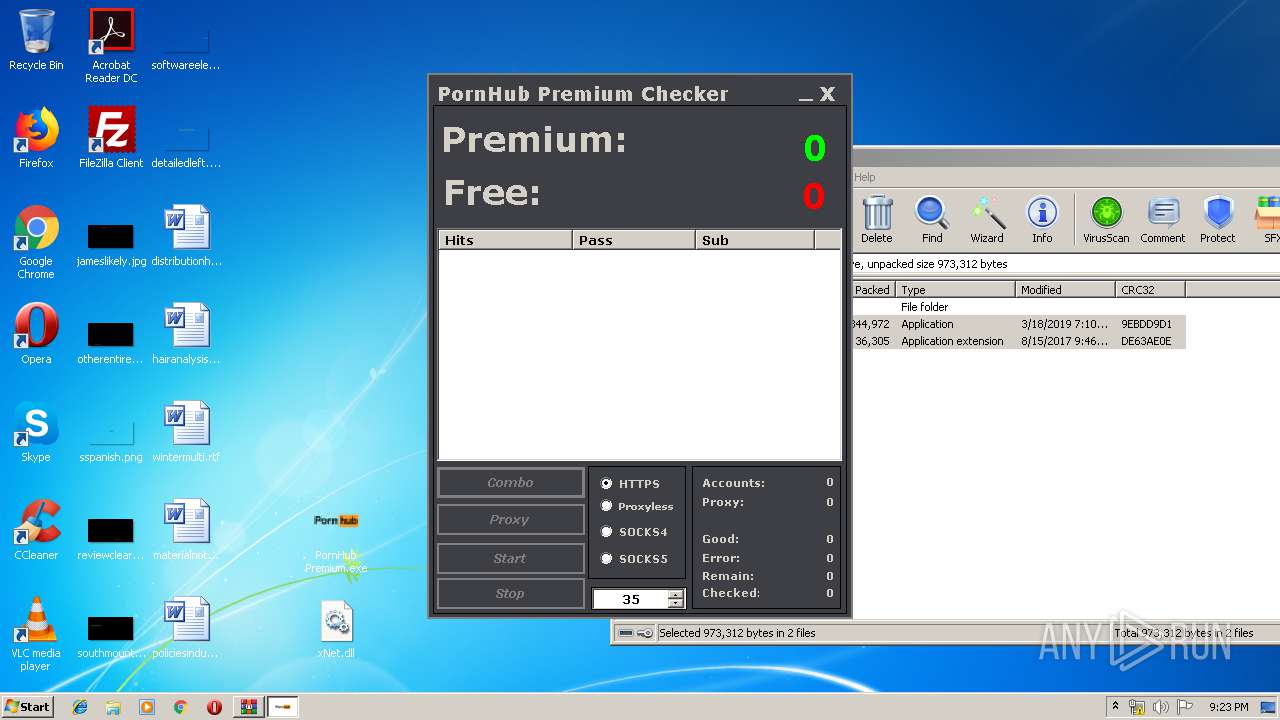This screenshot has height=720, width=1280.
Task: Launch FileZilla Client shortcut
Action: pos(111,138)
